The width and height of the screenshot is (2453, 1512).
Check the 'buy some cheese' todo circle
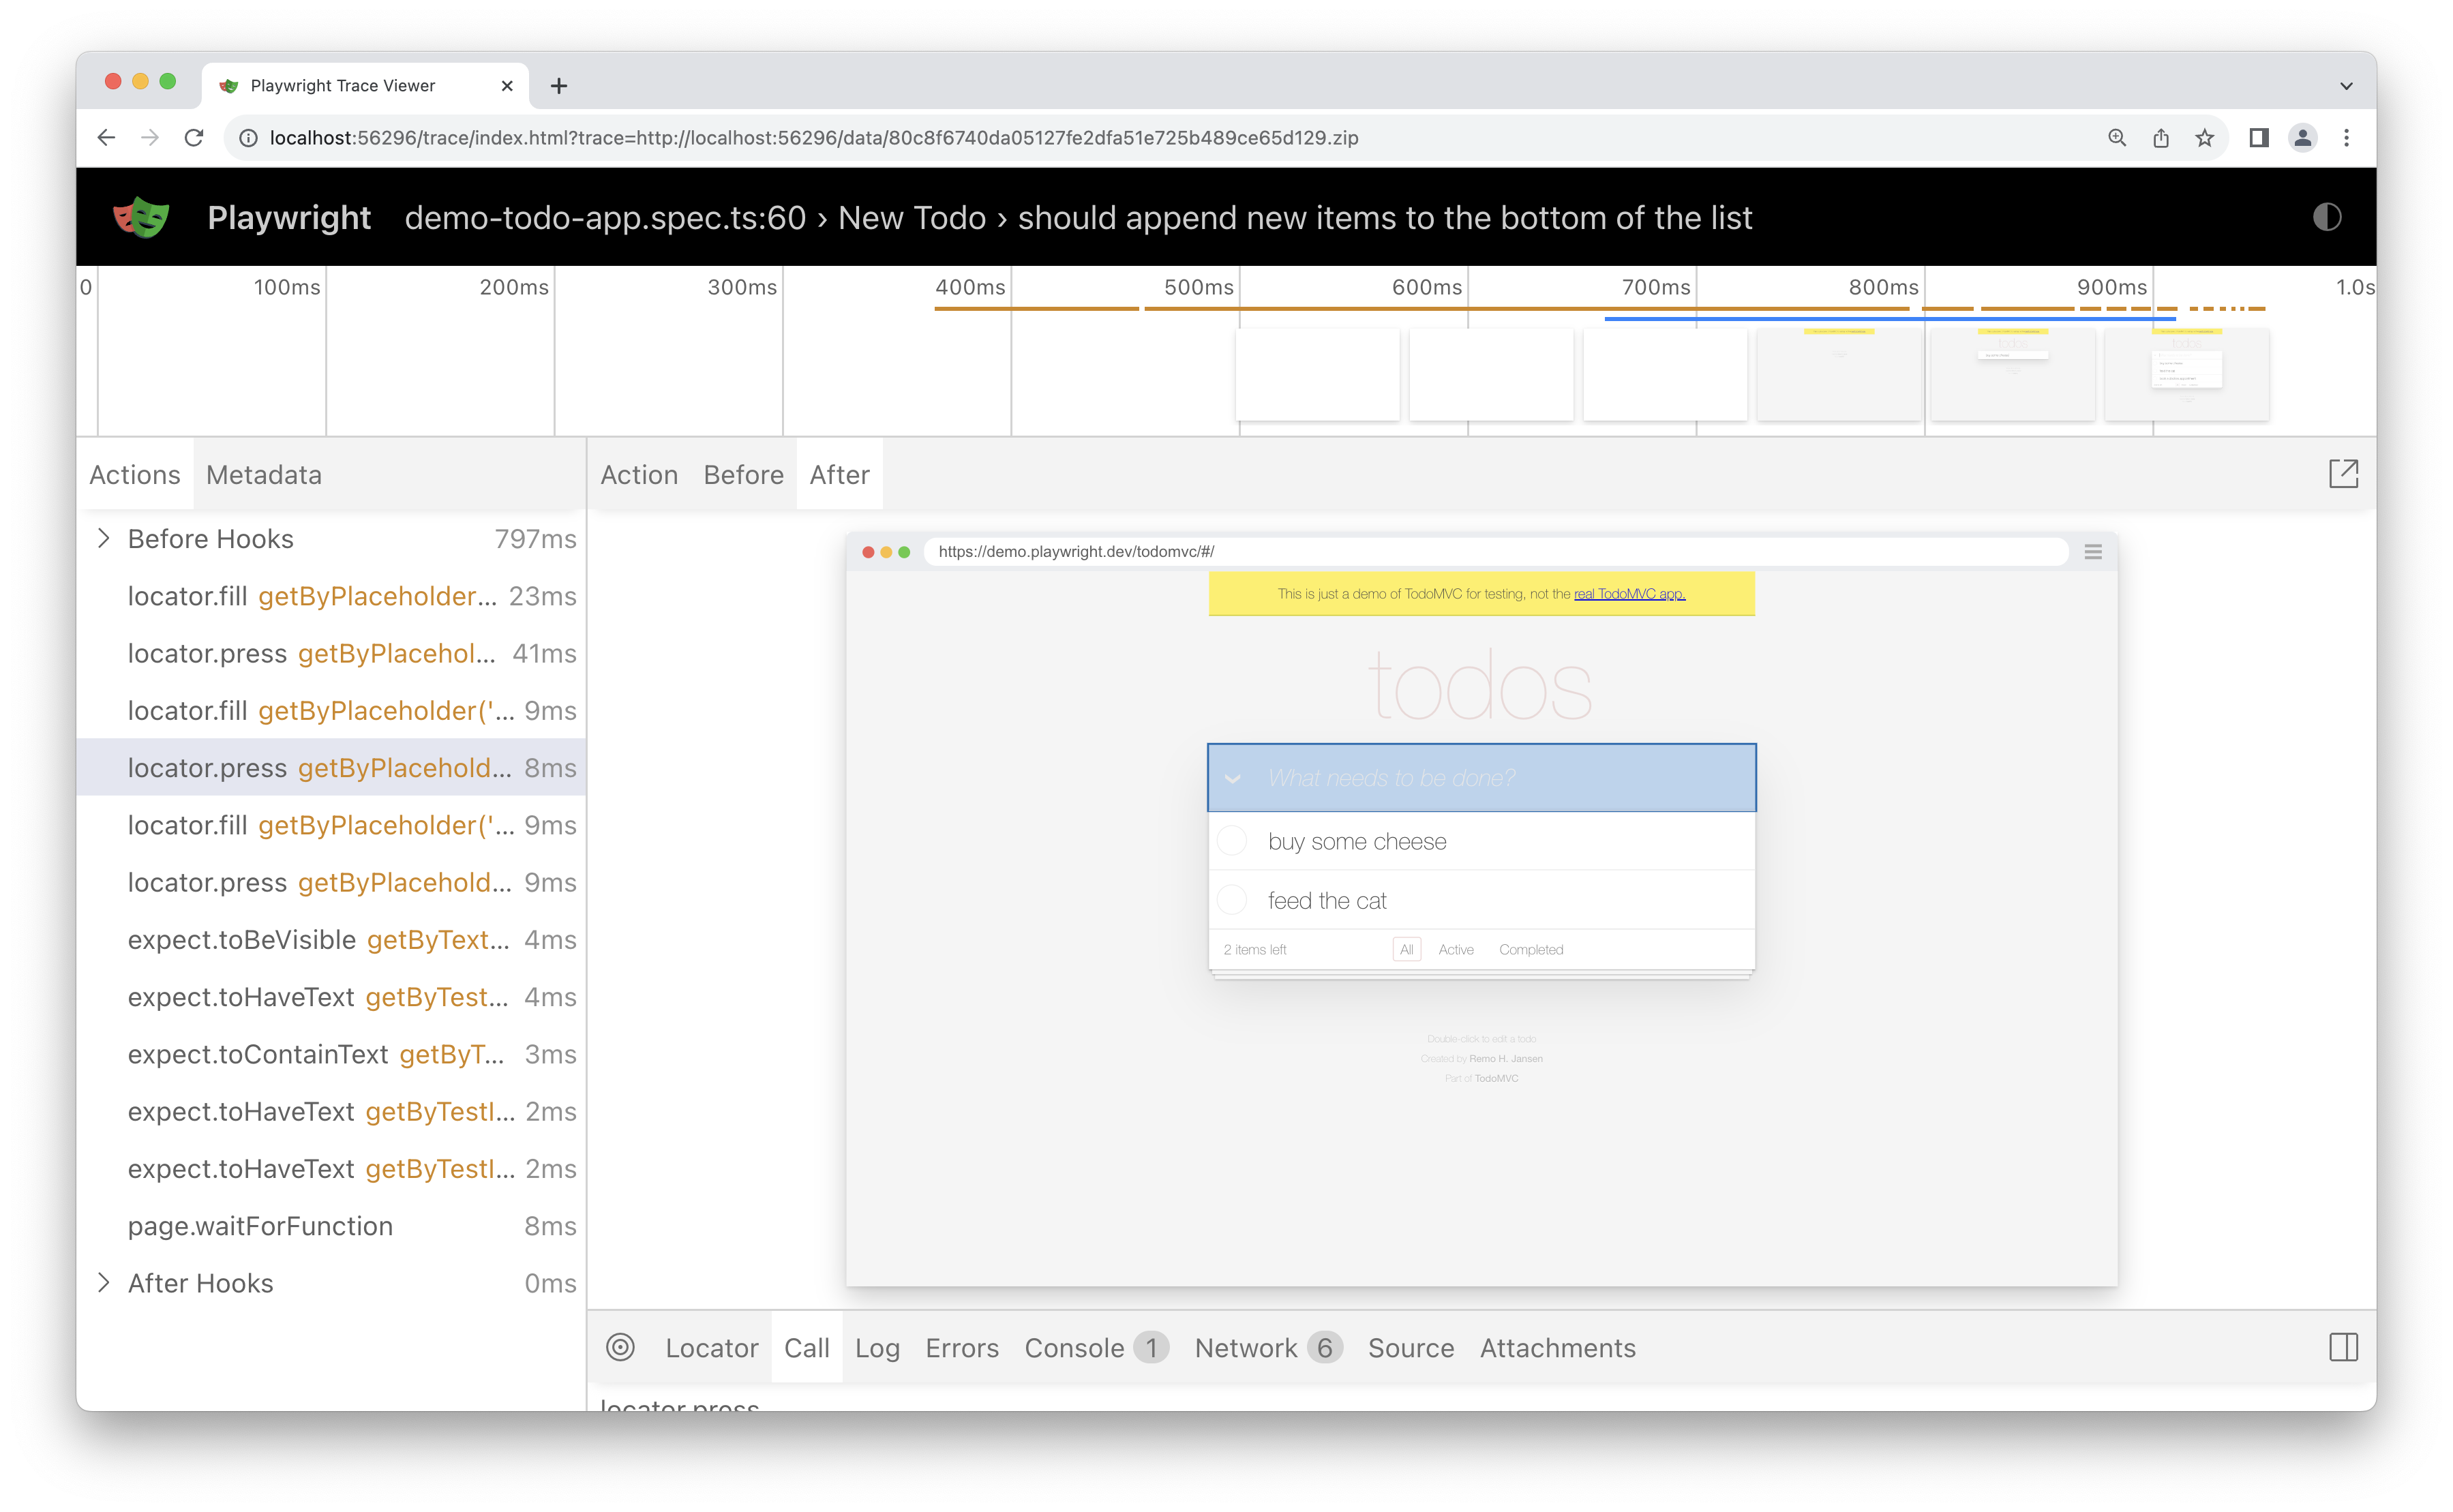[1232, 841]
